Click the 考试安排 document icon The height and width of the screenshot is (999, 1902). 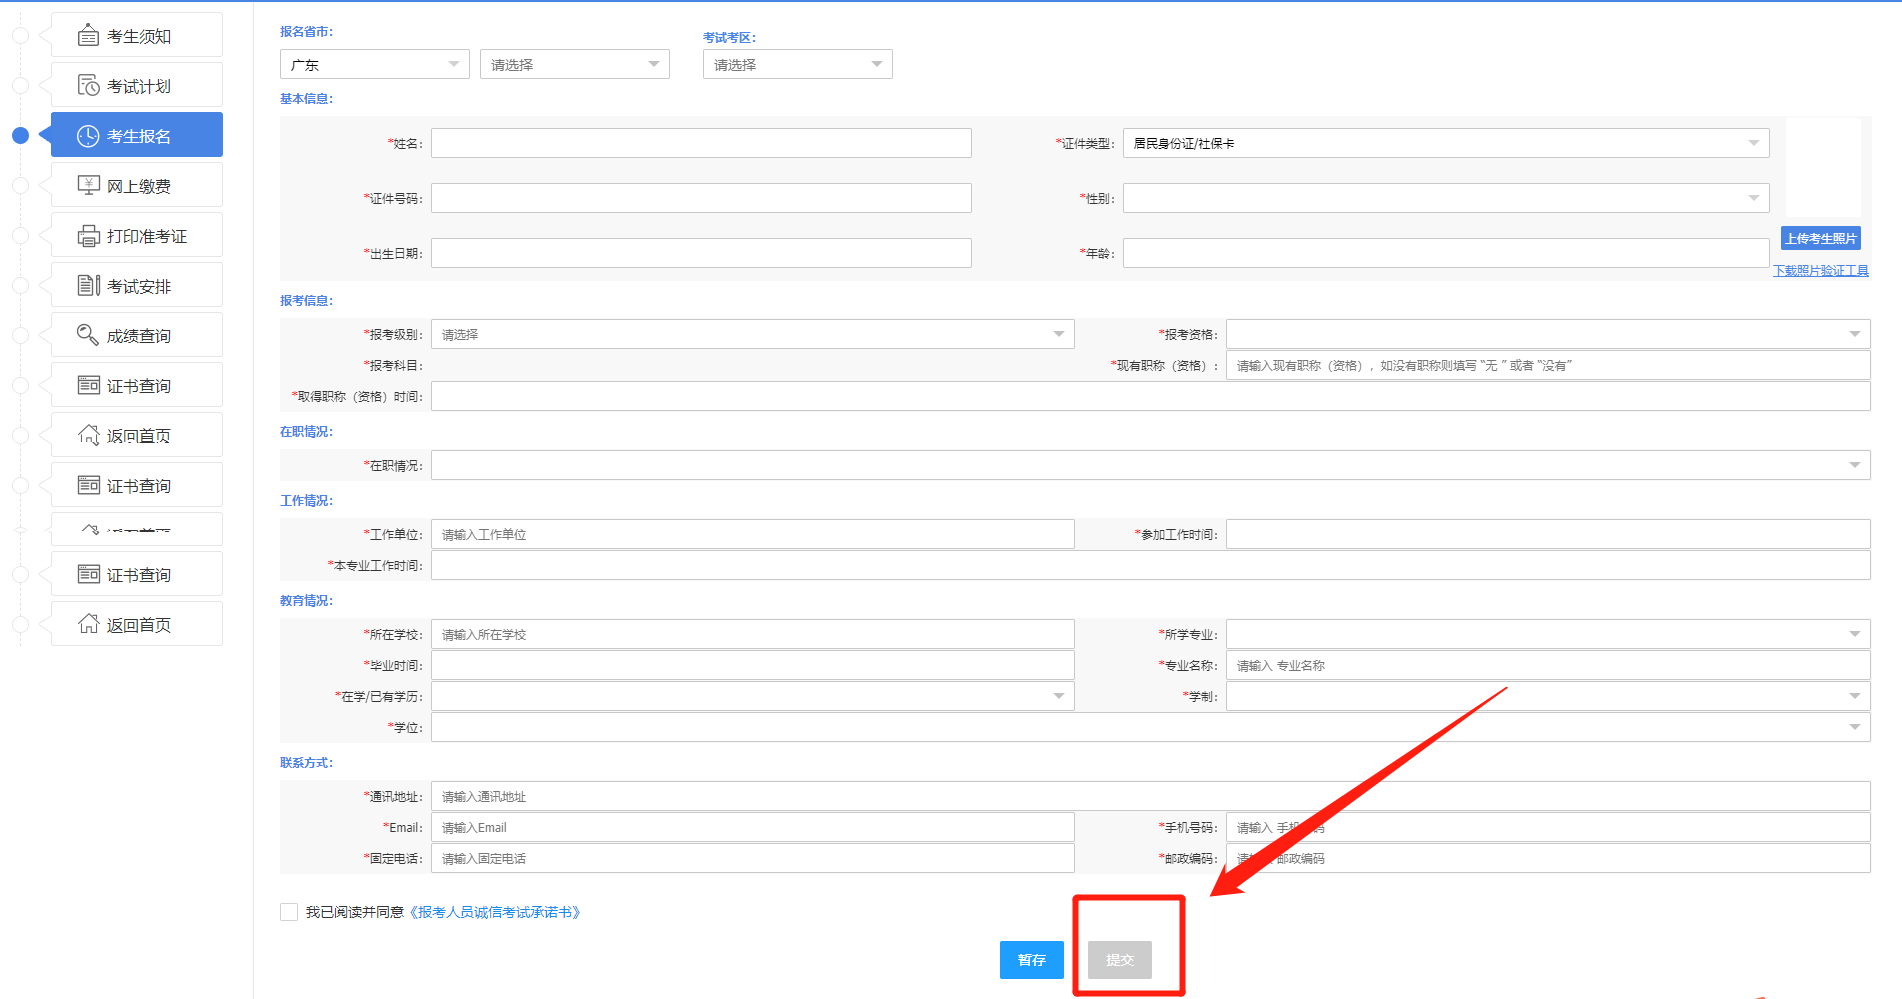[88, 285]
